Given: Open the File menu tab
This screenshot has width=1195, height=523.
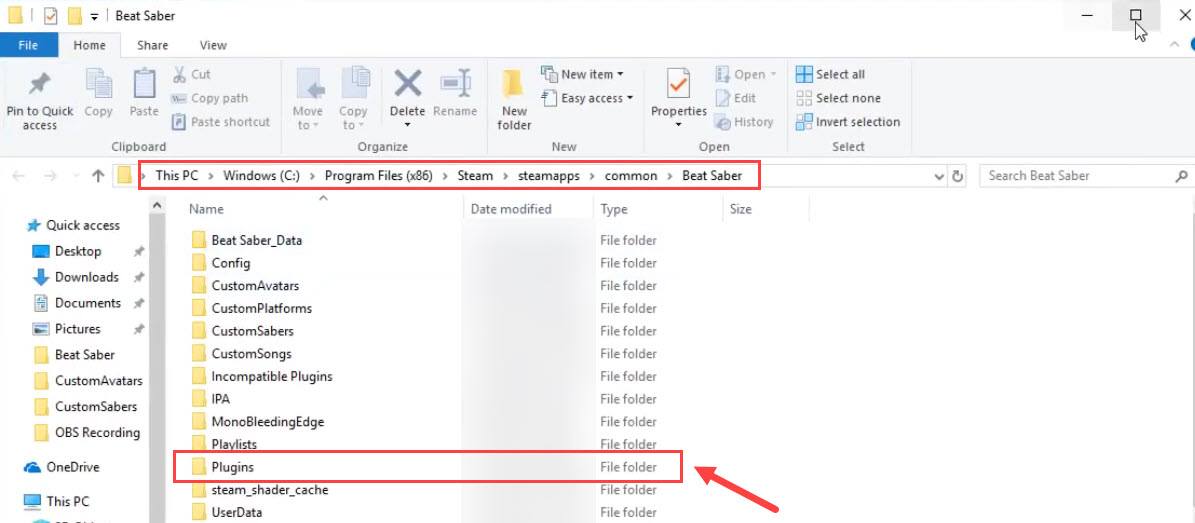Looking at the screenshot, I should 28,45.
